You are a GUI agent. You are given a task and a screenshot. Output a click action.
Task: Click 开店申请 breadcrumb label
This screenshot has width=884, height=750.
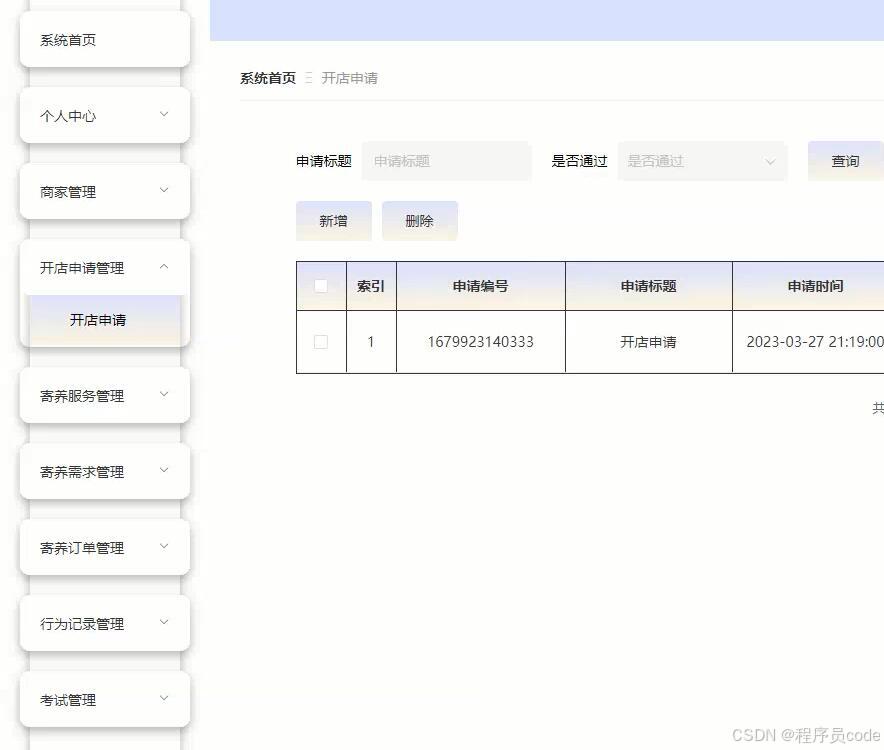click(350, 77)
